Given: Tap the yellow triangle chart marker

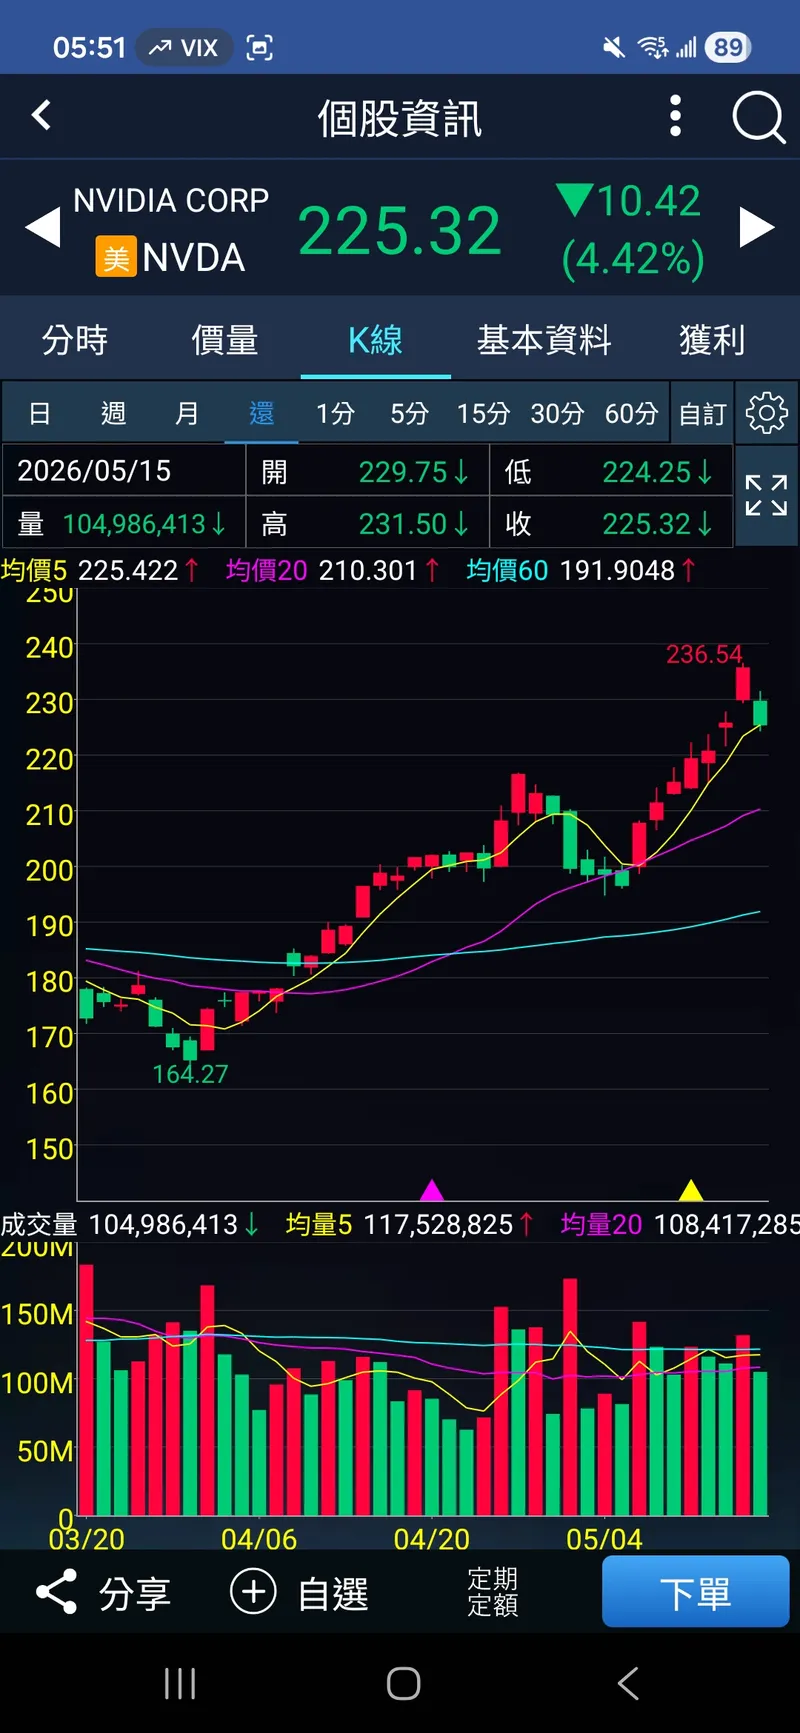Looking at the screenshot, I should pyautogui.click(x=691, y=1190).
